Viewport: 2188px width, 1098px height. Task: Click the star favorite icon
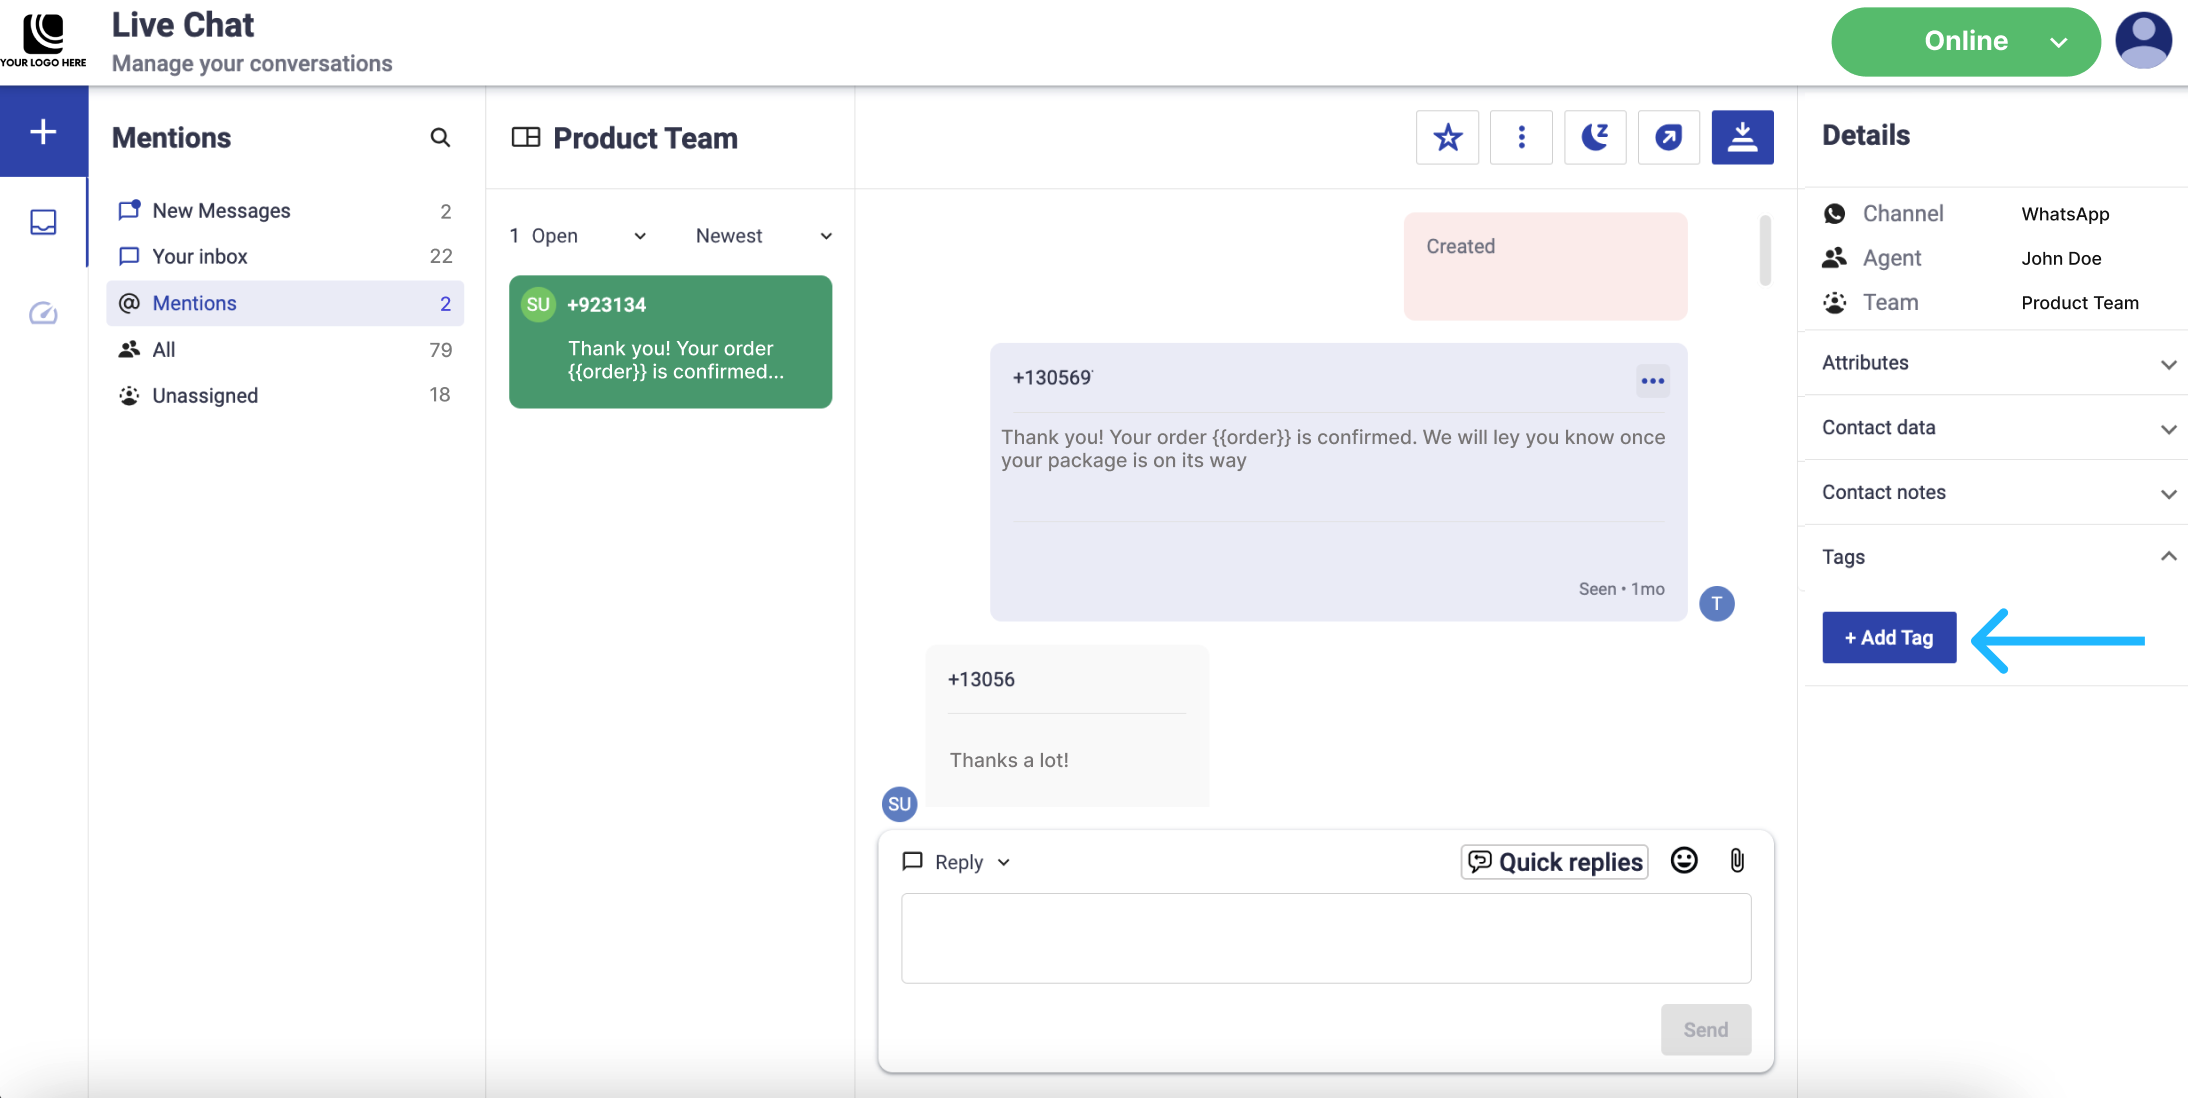[x=1447, y=137]
